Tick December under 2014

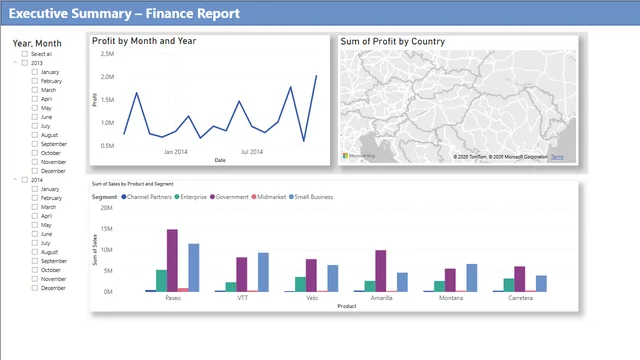35,288
